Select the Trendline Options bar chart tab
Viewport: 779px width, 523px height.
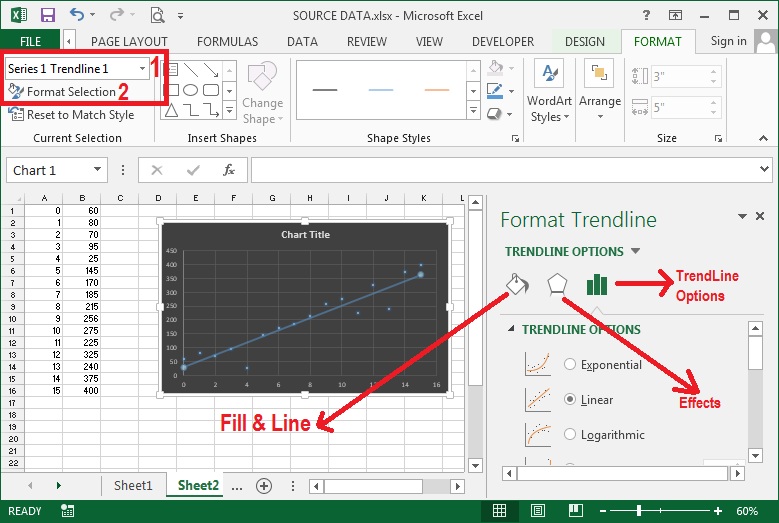tap(597, 285)
